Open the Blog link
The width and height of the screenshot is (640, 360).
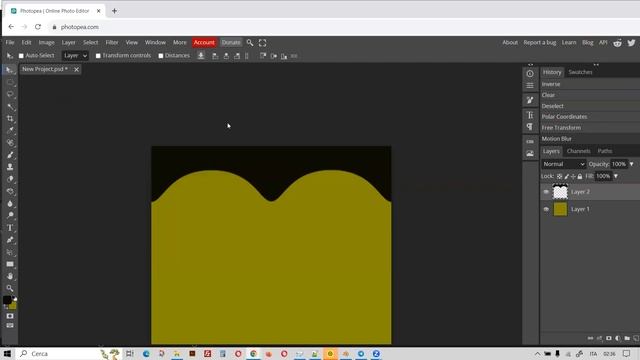(587, 42)
